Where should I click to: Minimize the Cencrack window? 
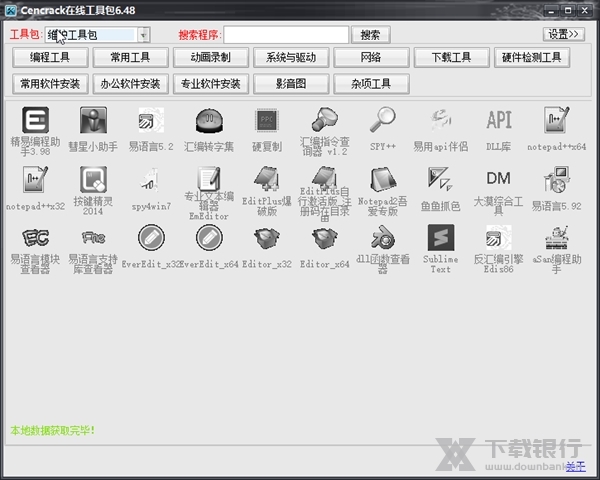tap(551, 11)
